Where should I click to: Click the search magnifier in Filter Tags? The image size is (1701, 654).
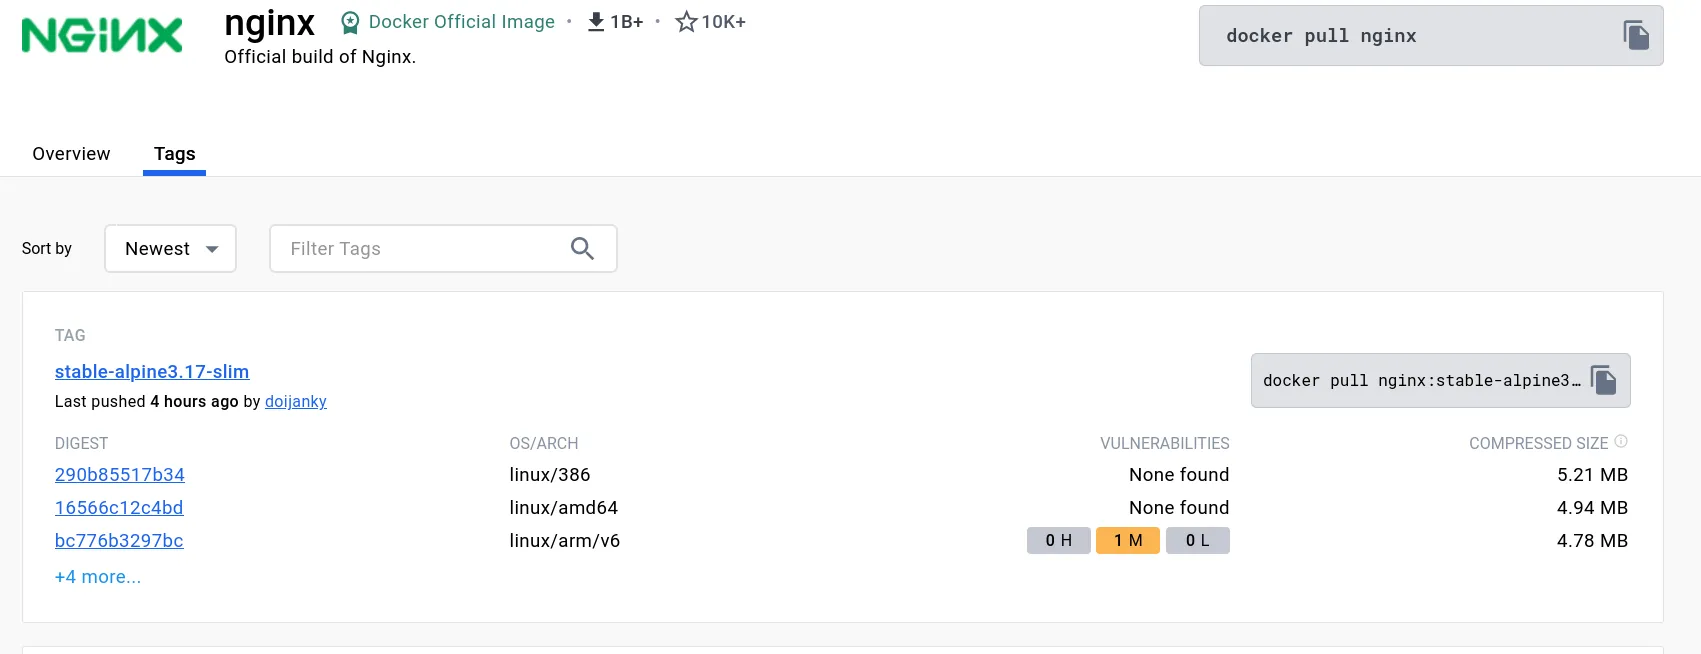582,249
